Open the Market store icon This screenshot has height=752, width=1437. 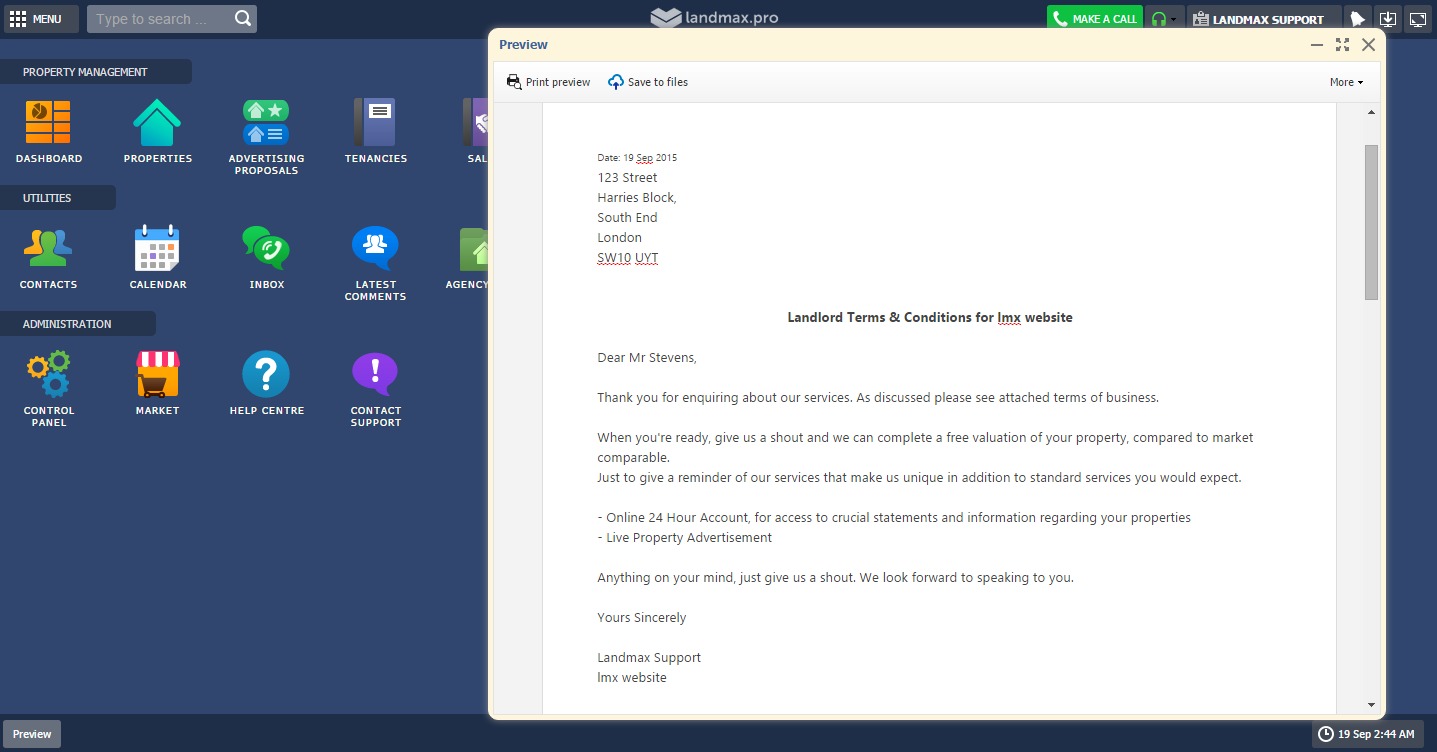(x=157, y=375)
